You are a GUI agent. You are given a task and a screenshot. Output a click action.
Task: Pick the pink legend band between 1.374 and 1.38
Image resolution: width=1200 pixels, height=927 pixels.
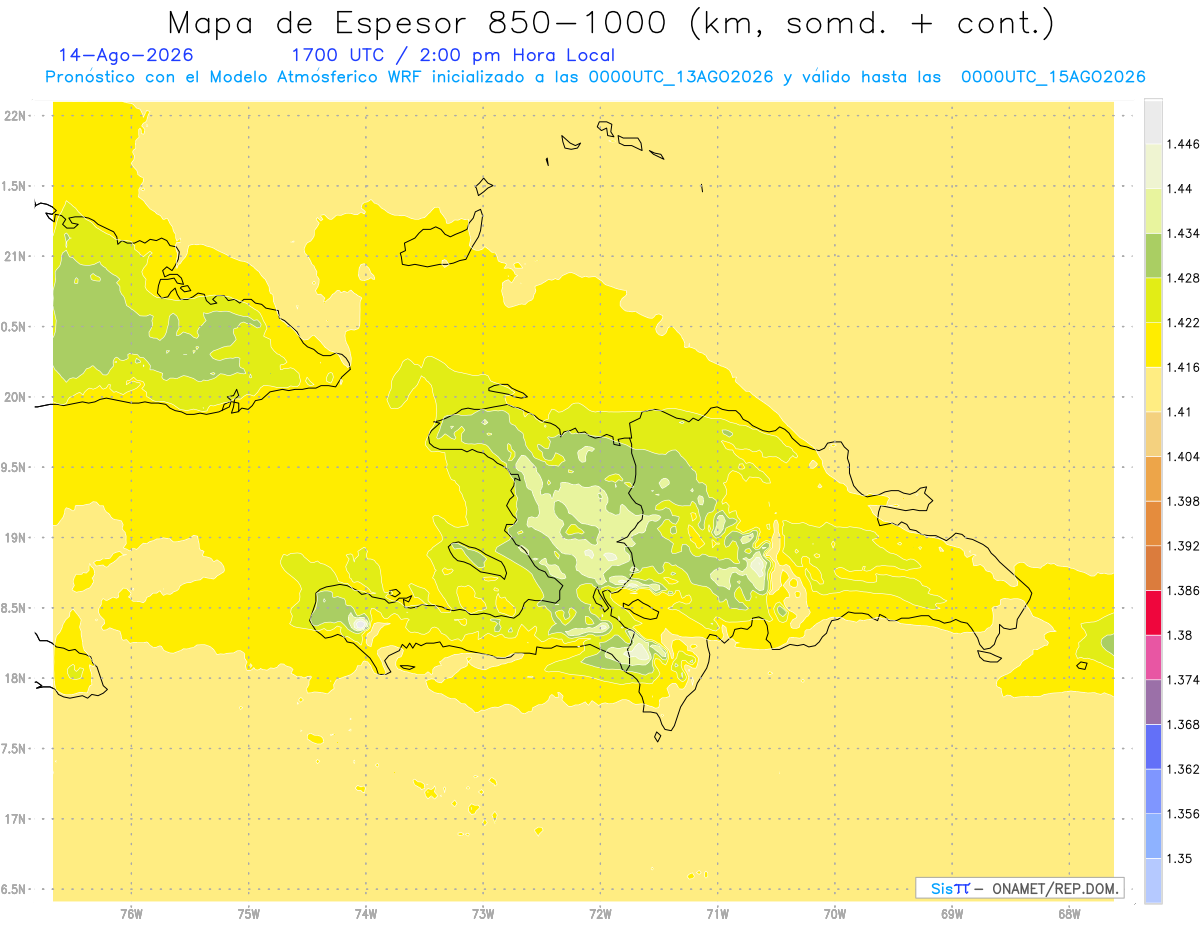1153,657
